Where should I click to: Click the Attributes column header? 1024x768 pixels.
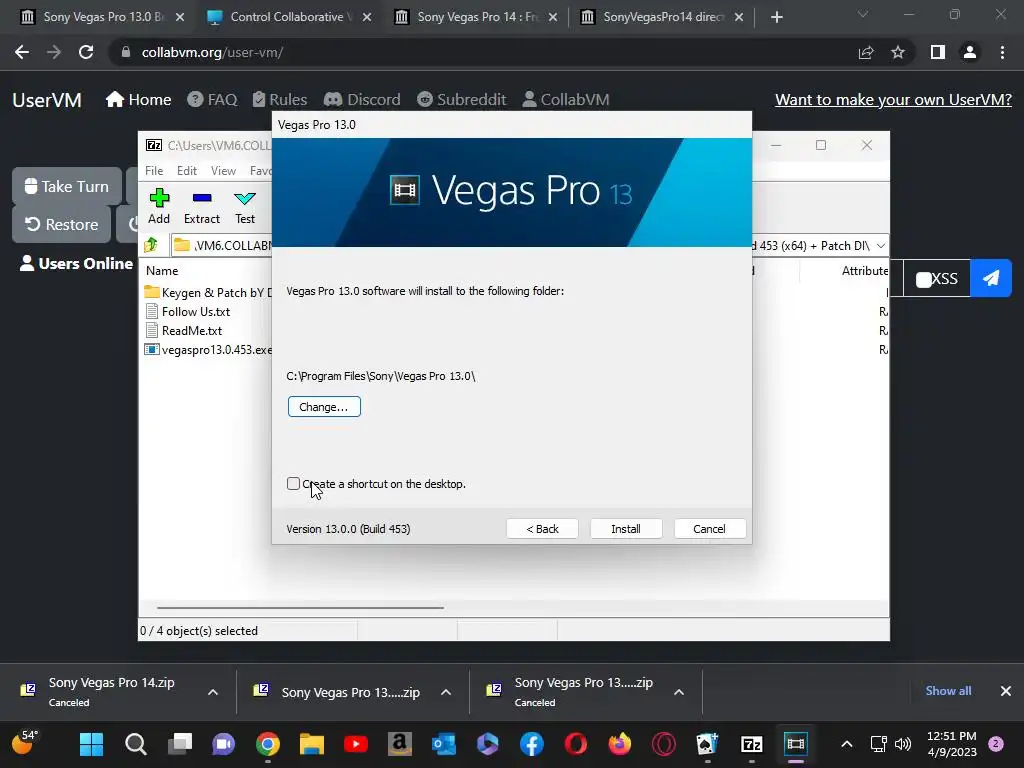point(865,270)
